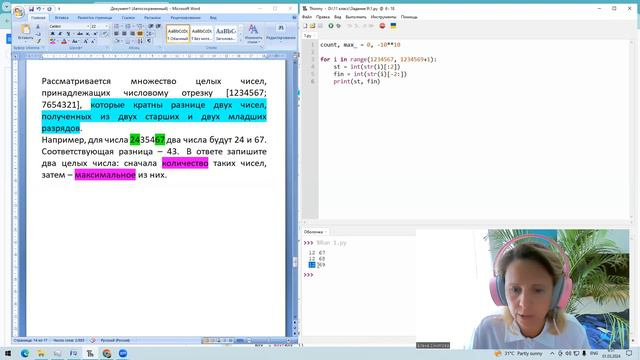
Task: Open Microsoft Edge from taskbar
Action: tap(24, 353)
